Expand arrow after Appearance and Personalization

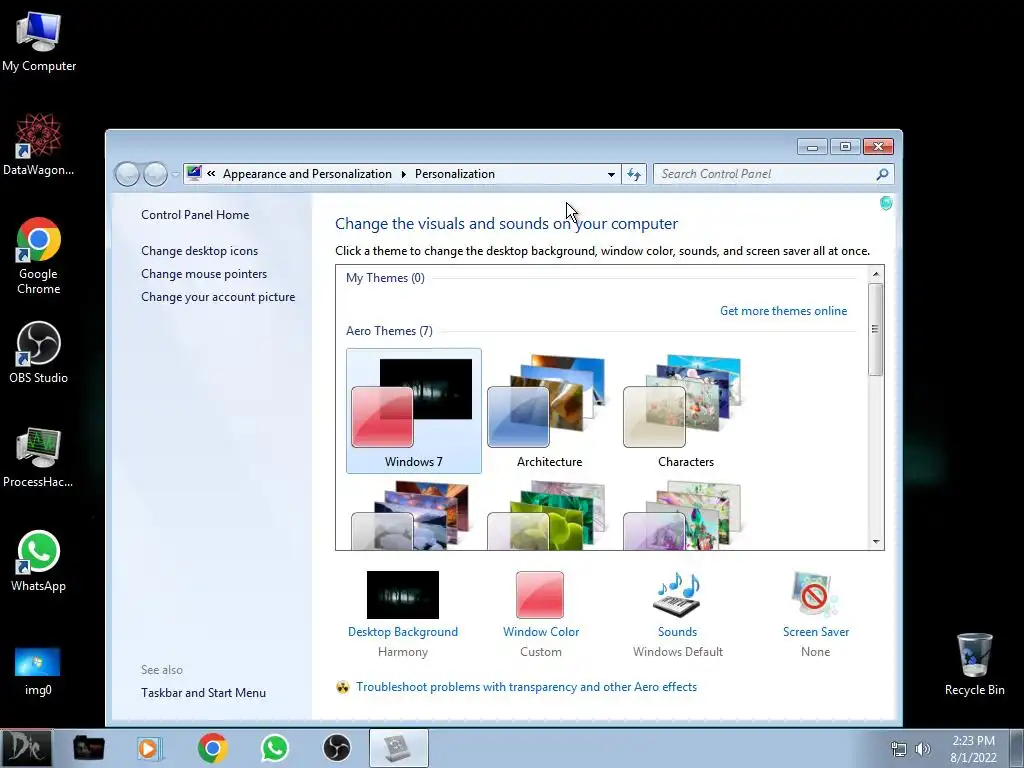click(x=403, y=174)
